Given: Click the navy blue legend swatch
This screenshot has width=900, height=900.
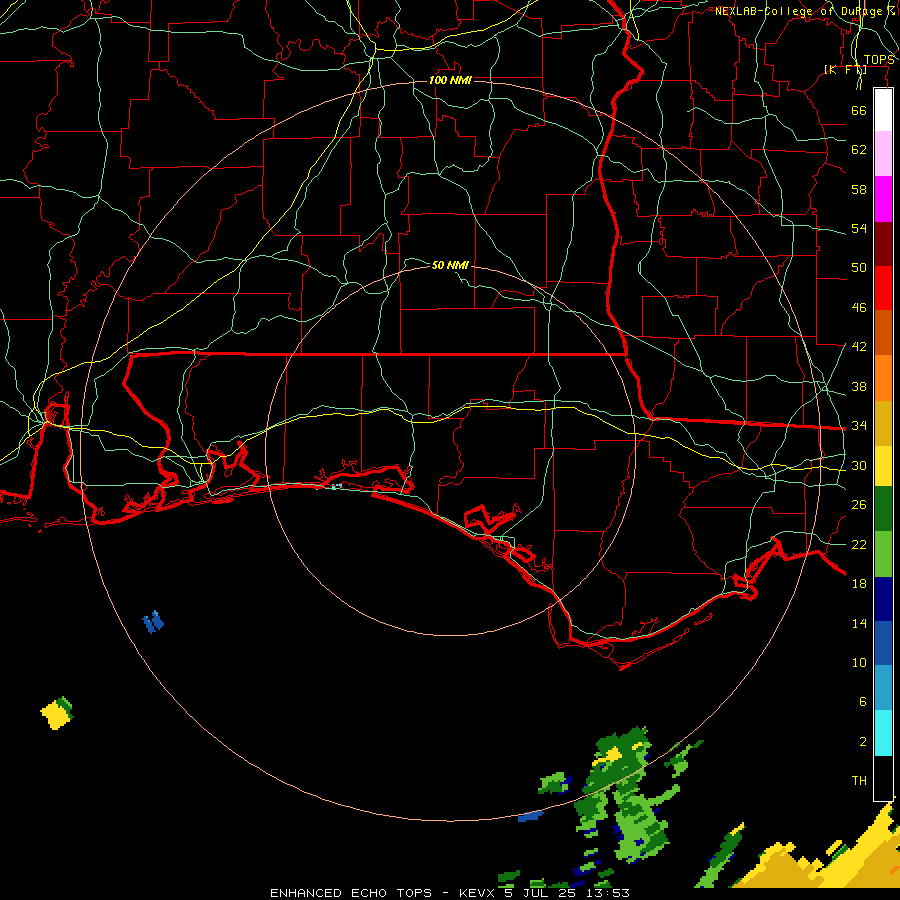Looking at the screenshot, I should pyautogui.click(x=883, y=599).
